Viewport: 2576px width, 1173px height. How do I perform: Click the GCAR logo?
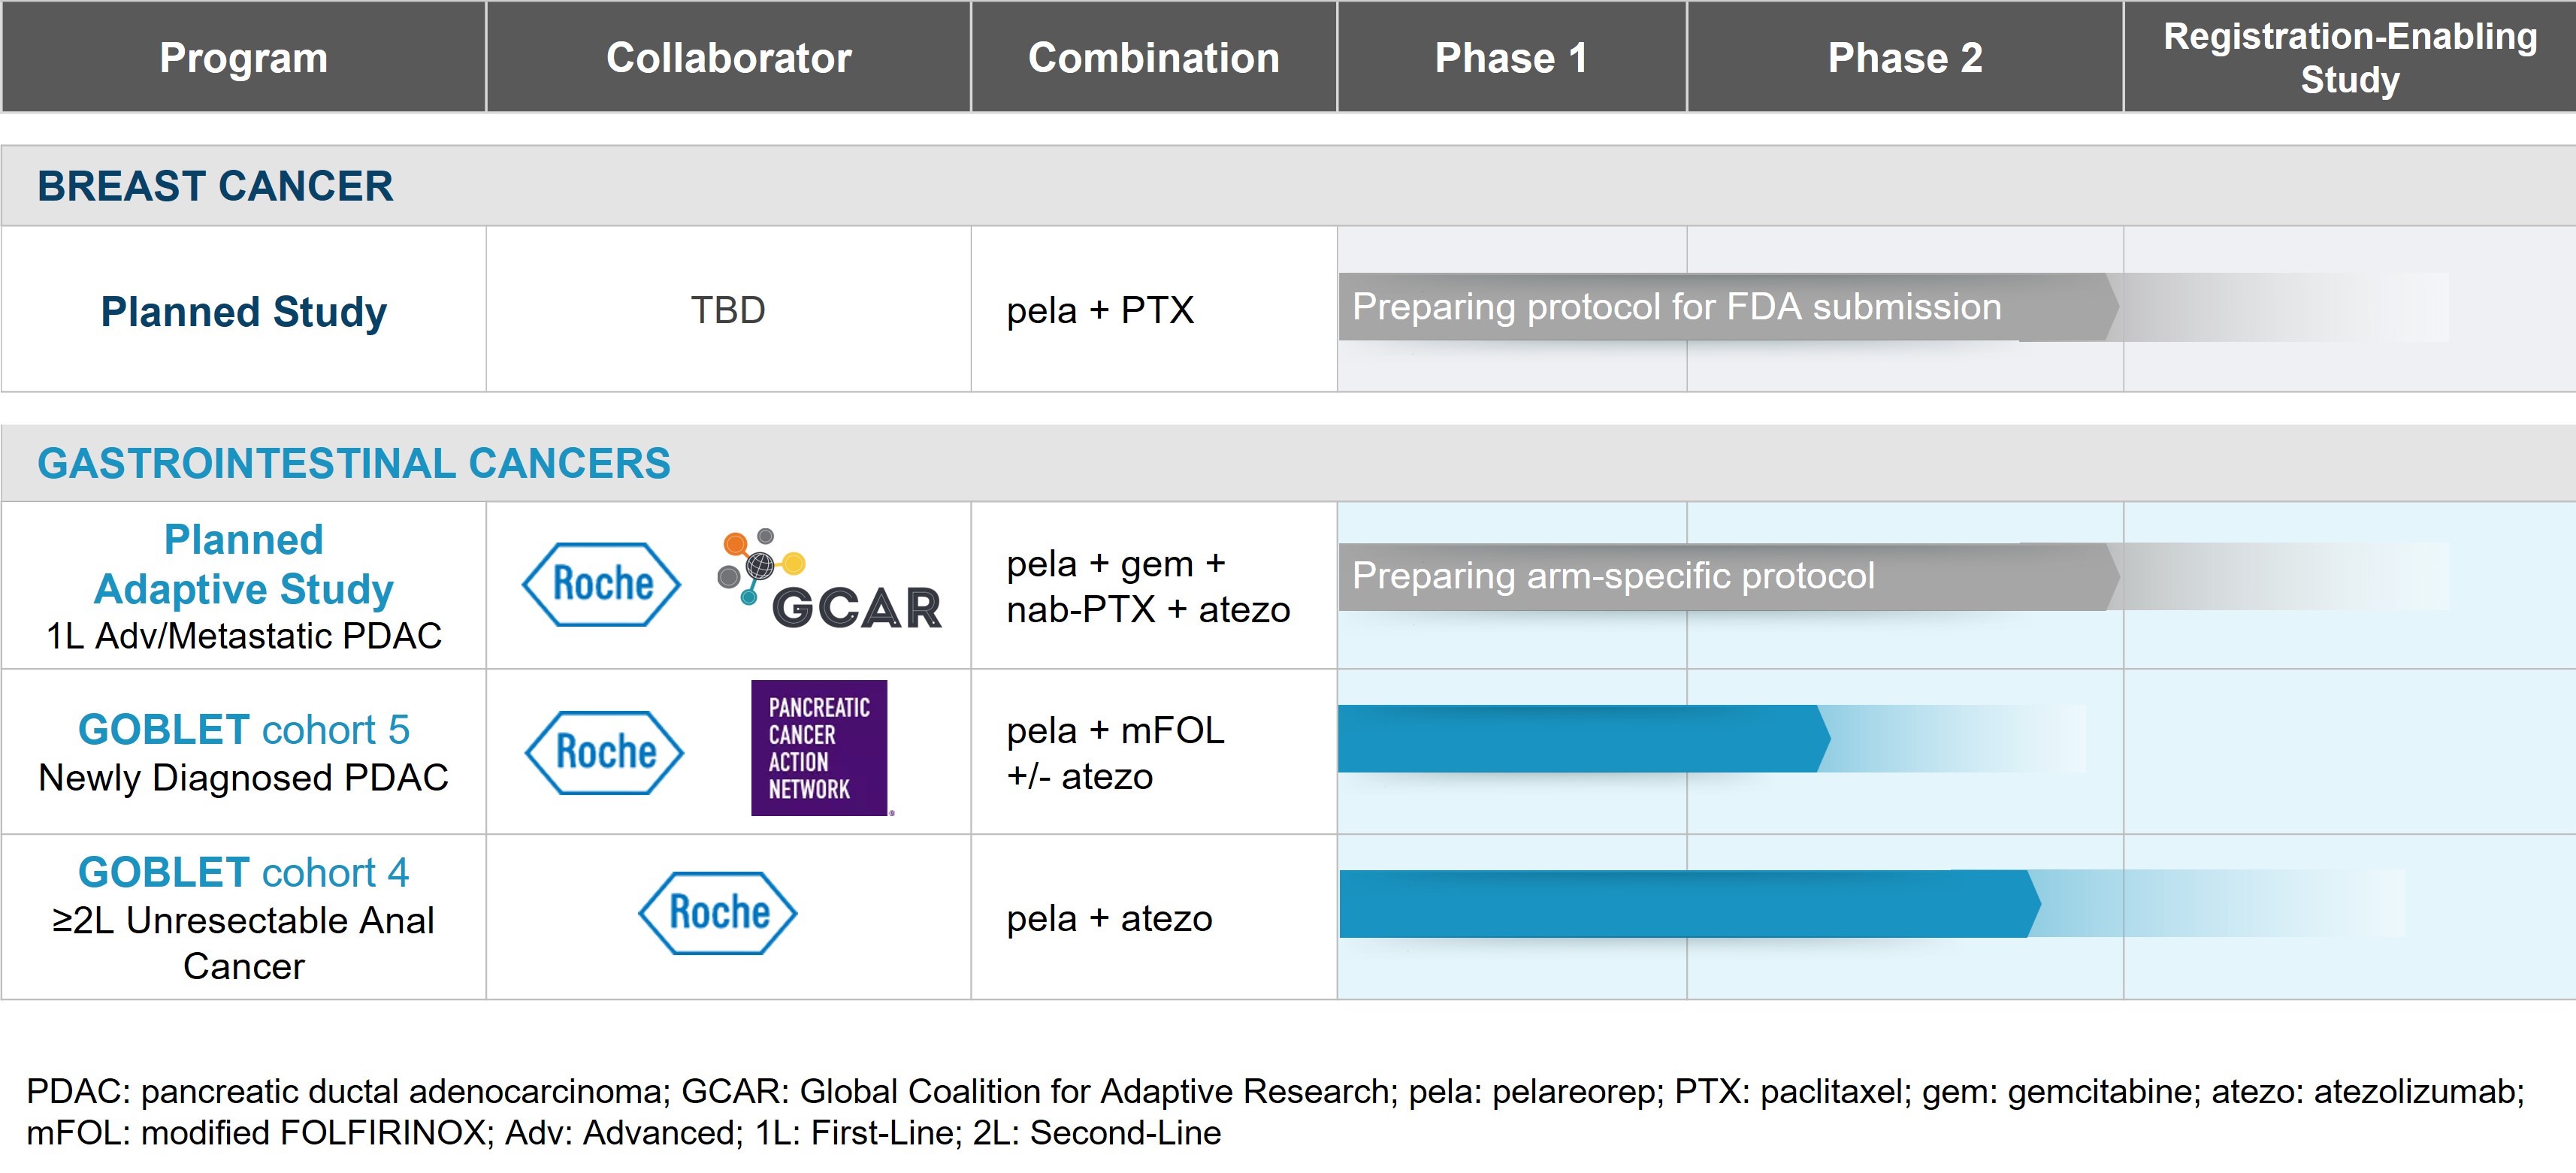coord(830,582)
